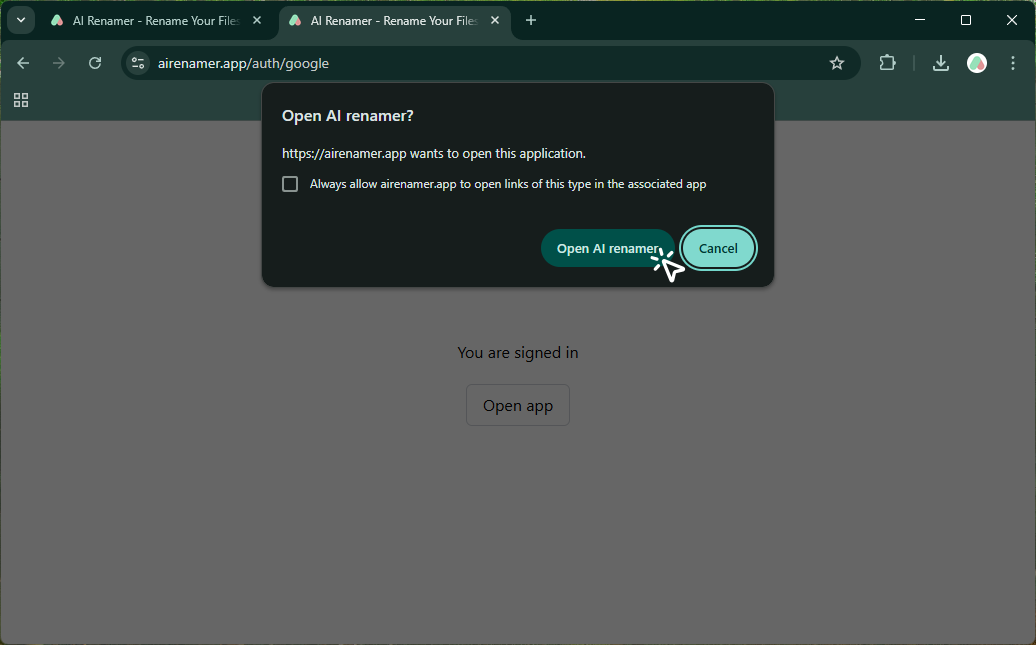
Task: Reload the current page
Action: 95,62
